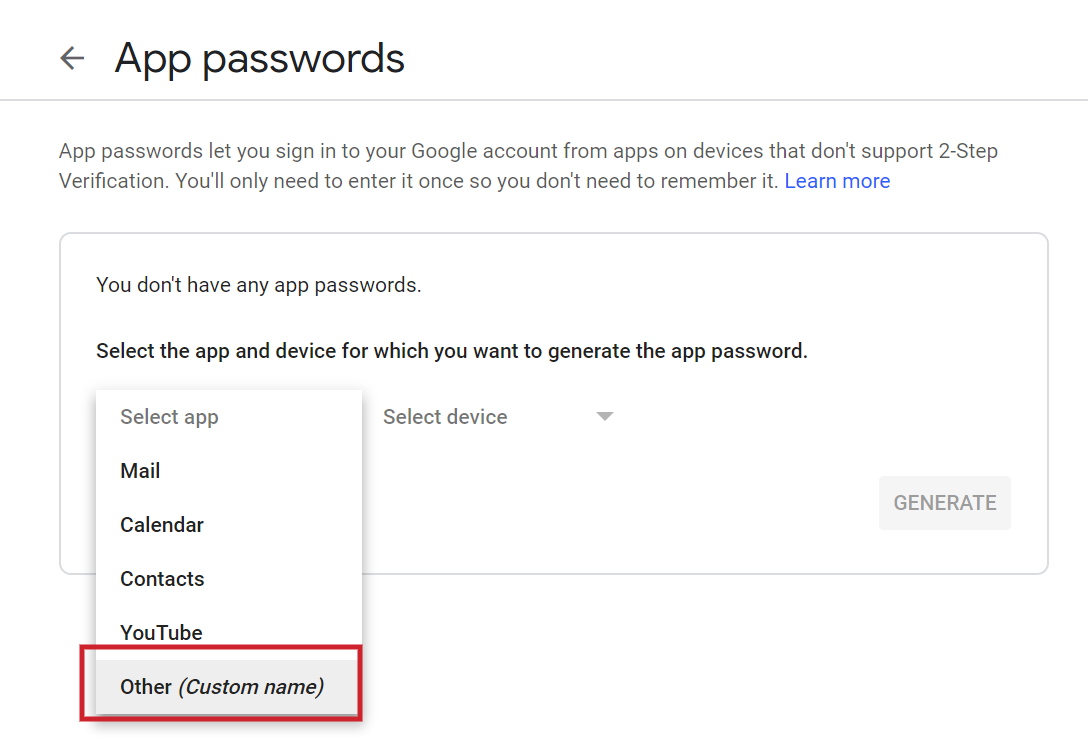Click the App passwords page title

tap(259, 58)
